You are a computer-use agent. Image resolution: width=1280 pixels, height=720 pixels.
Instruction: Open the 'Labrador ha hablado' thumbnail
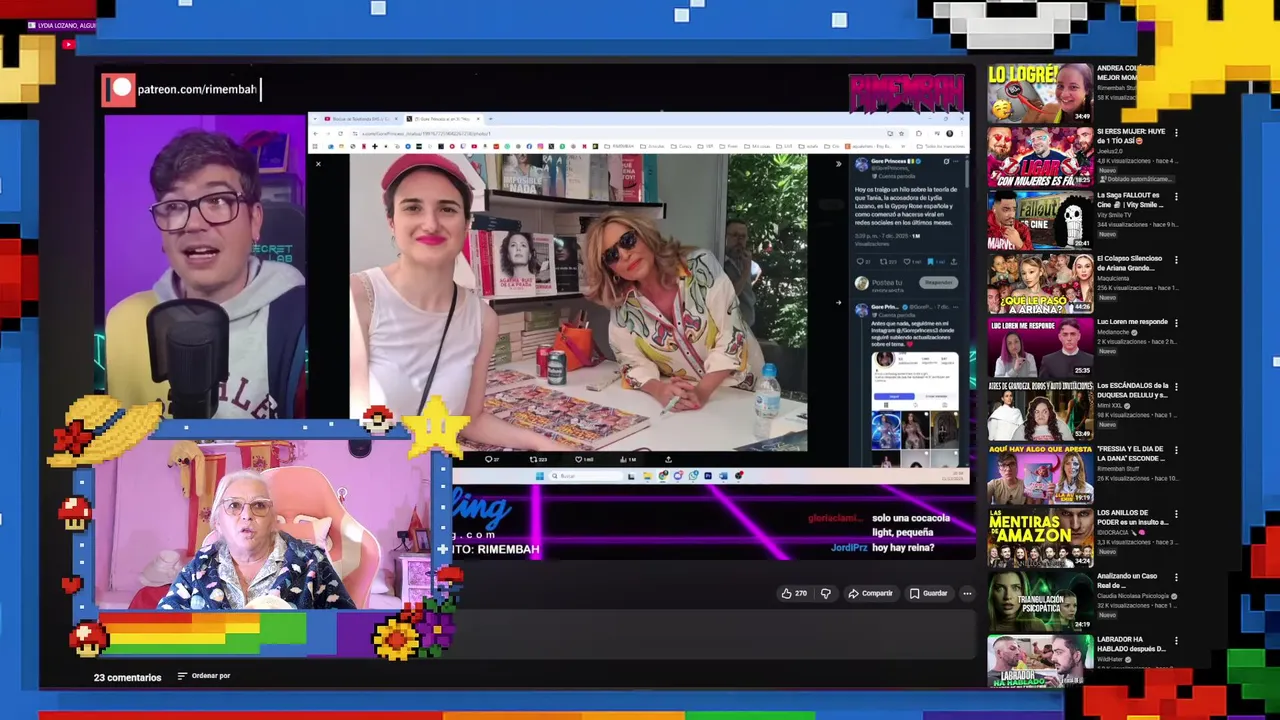point(1040,661)
